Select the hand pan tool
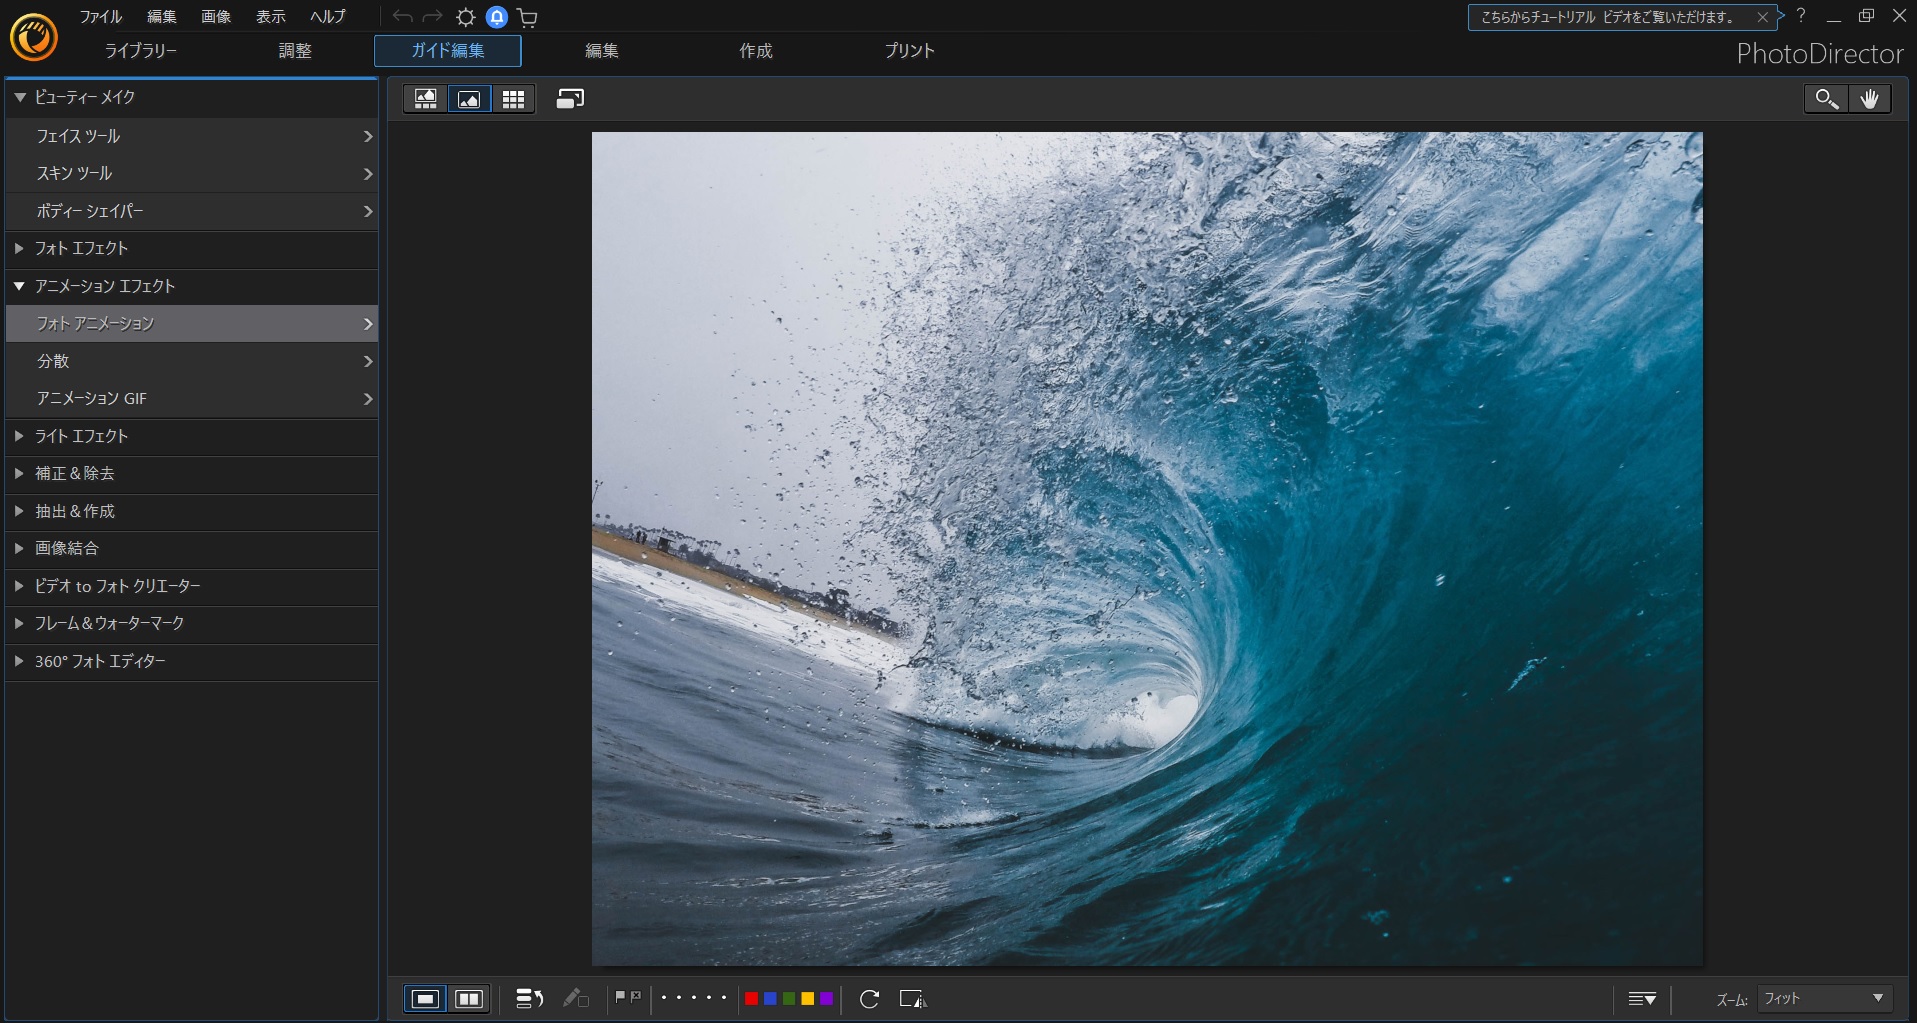Screen dimensions: 1917x1023 tap(1869, 99)
